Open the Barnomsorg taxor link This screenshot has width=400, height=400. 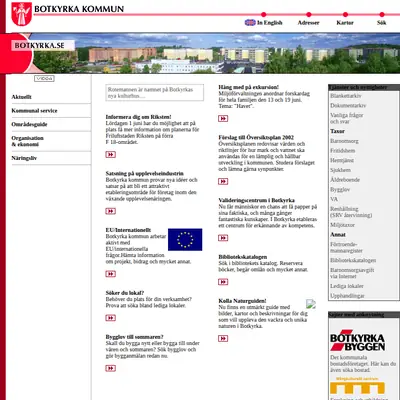344,141
